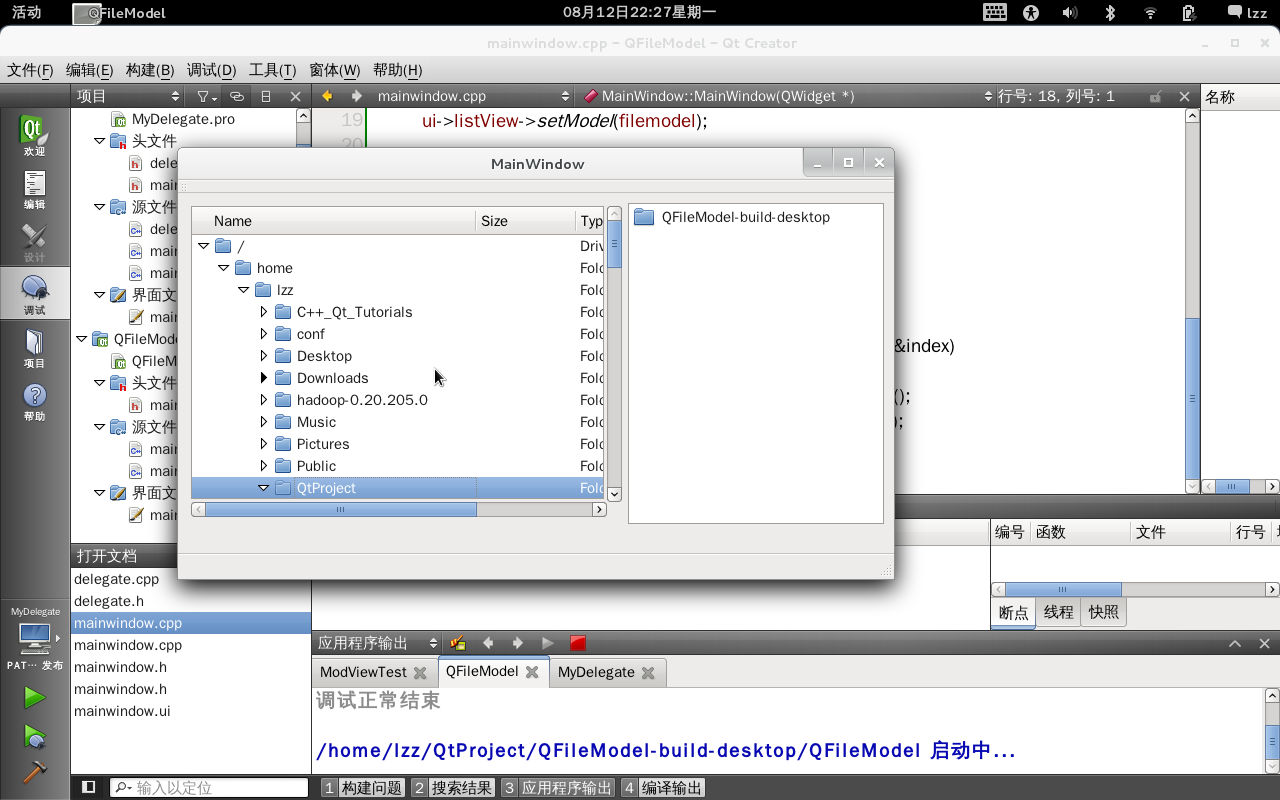
Task: Open the mainwindow.cpp file dropdown
Action: coord(472,96)
